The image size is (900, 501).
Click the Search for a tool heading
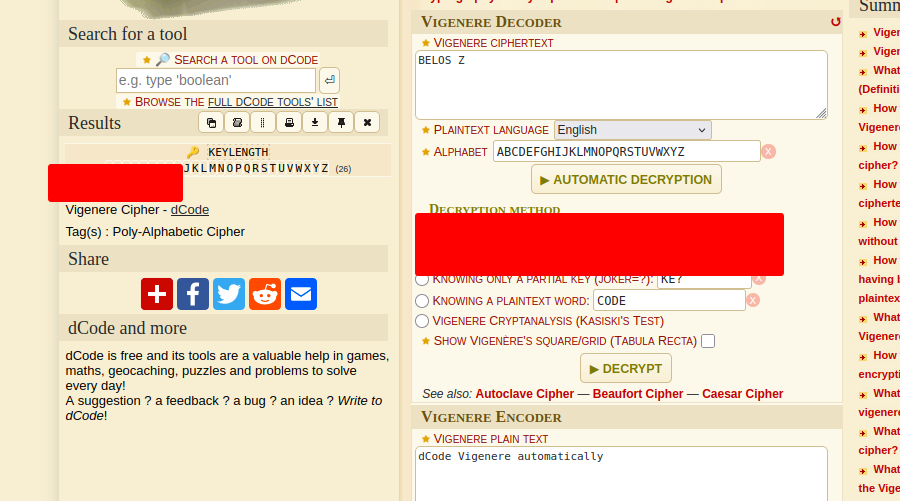127,34
